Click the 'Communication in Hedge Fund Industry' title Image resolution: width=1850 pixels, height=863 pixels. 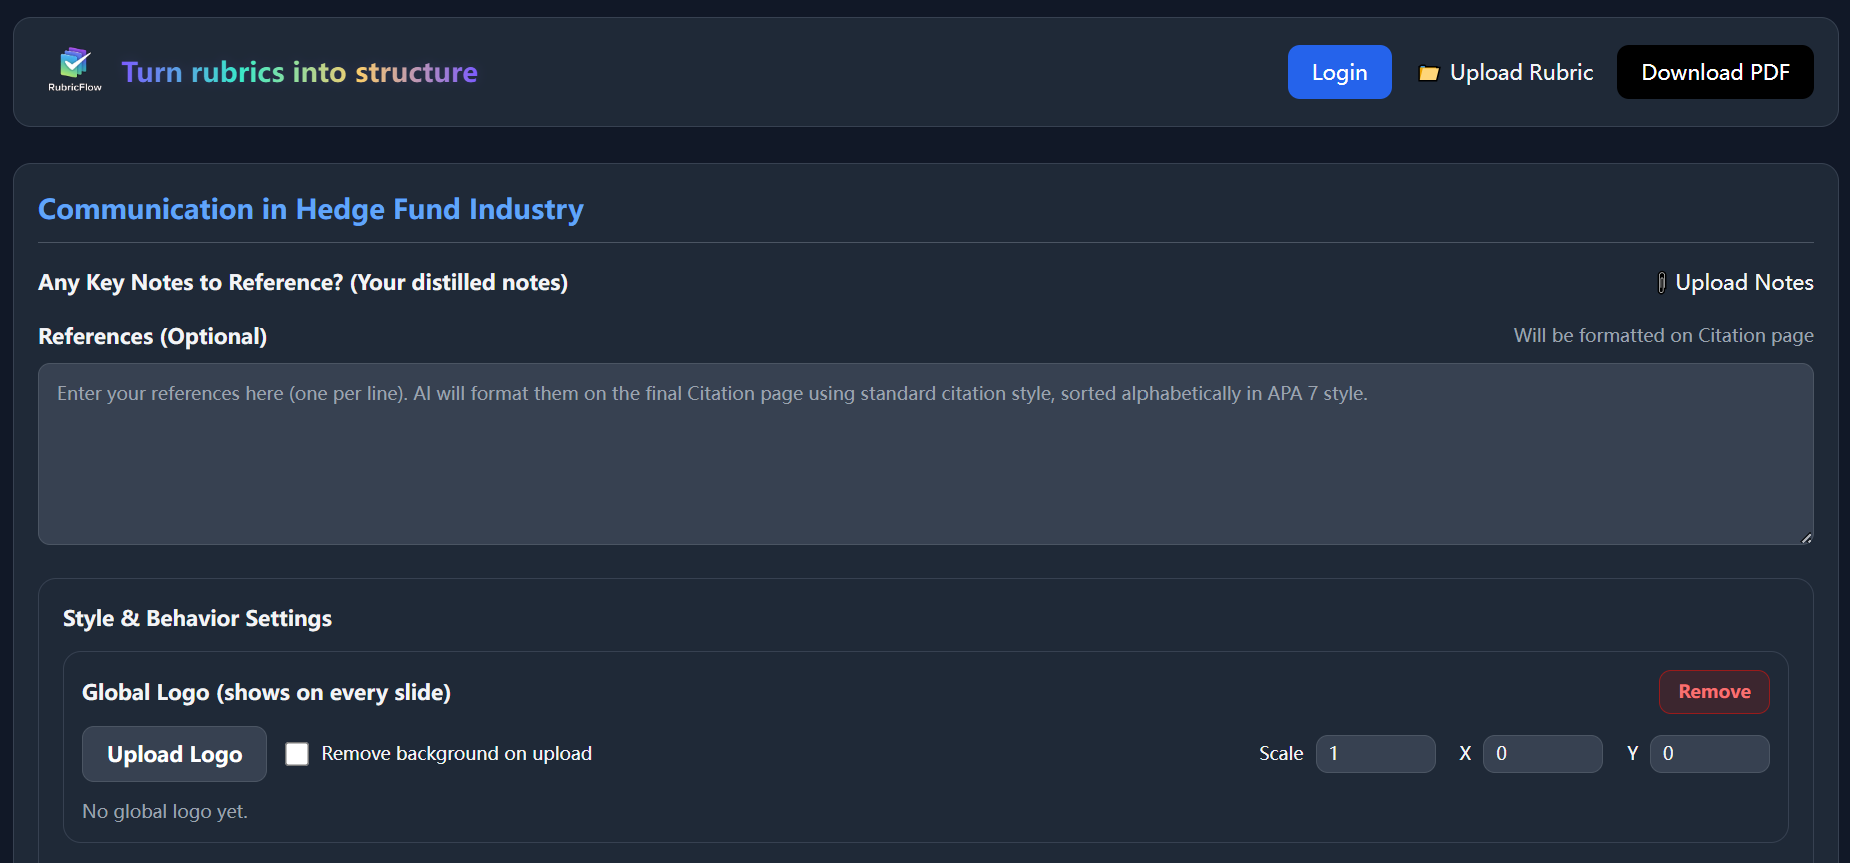[x=311, y=209]
